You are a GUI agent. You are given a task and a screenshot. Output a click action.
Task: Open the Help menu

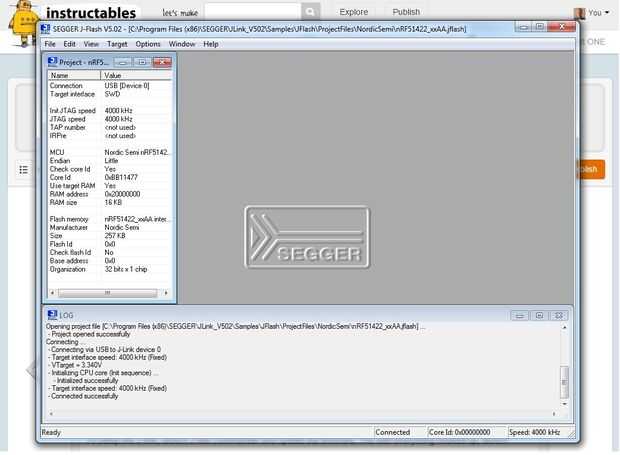[211, 44]
